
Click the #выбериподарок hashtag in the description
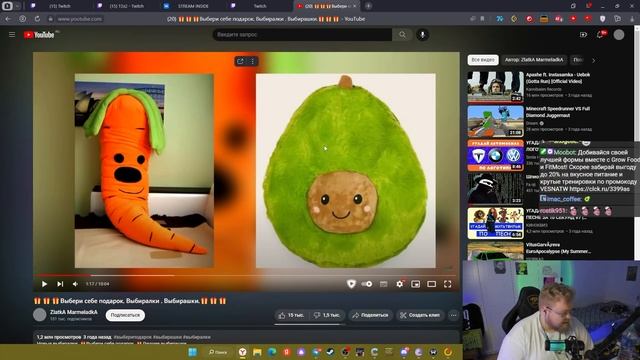click(x=133, y=337)
